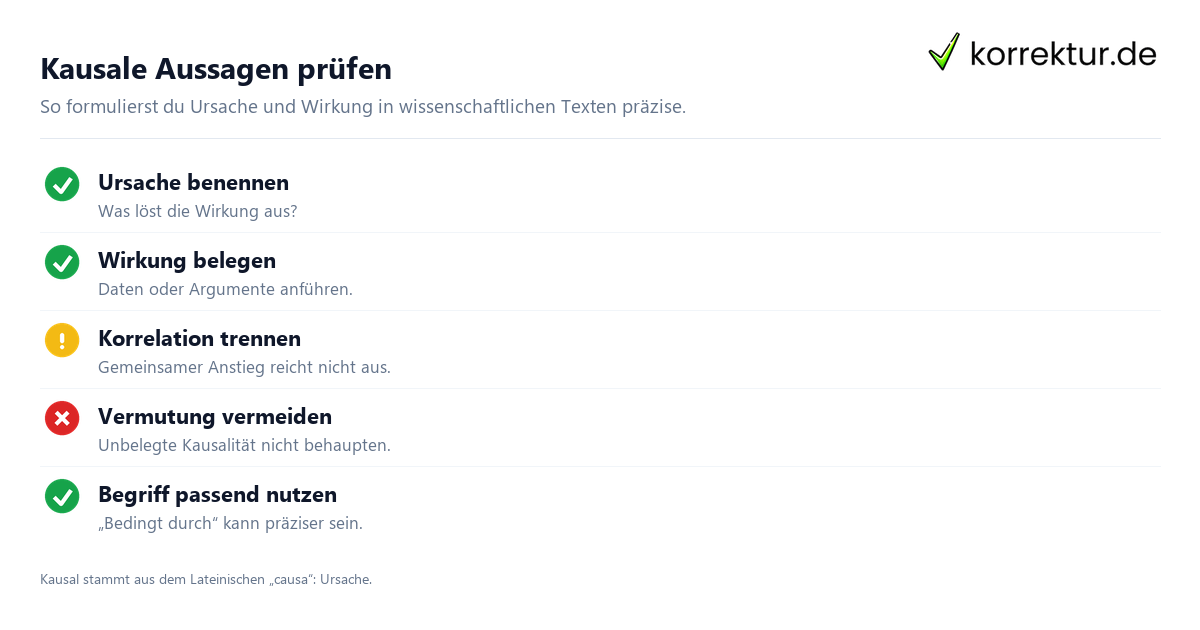Open the korrektur.de logo text
Screen dimensions: 1200x630
tap(1063, 53)
